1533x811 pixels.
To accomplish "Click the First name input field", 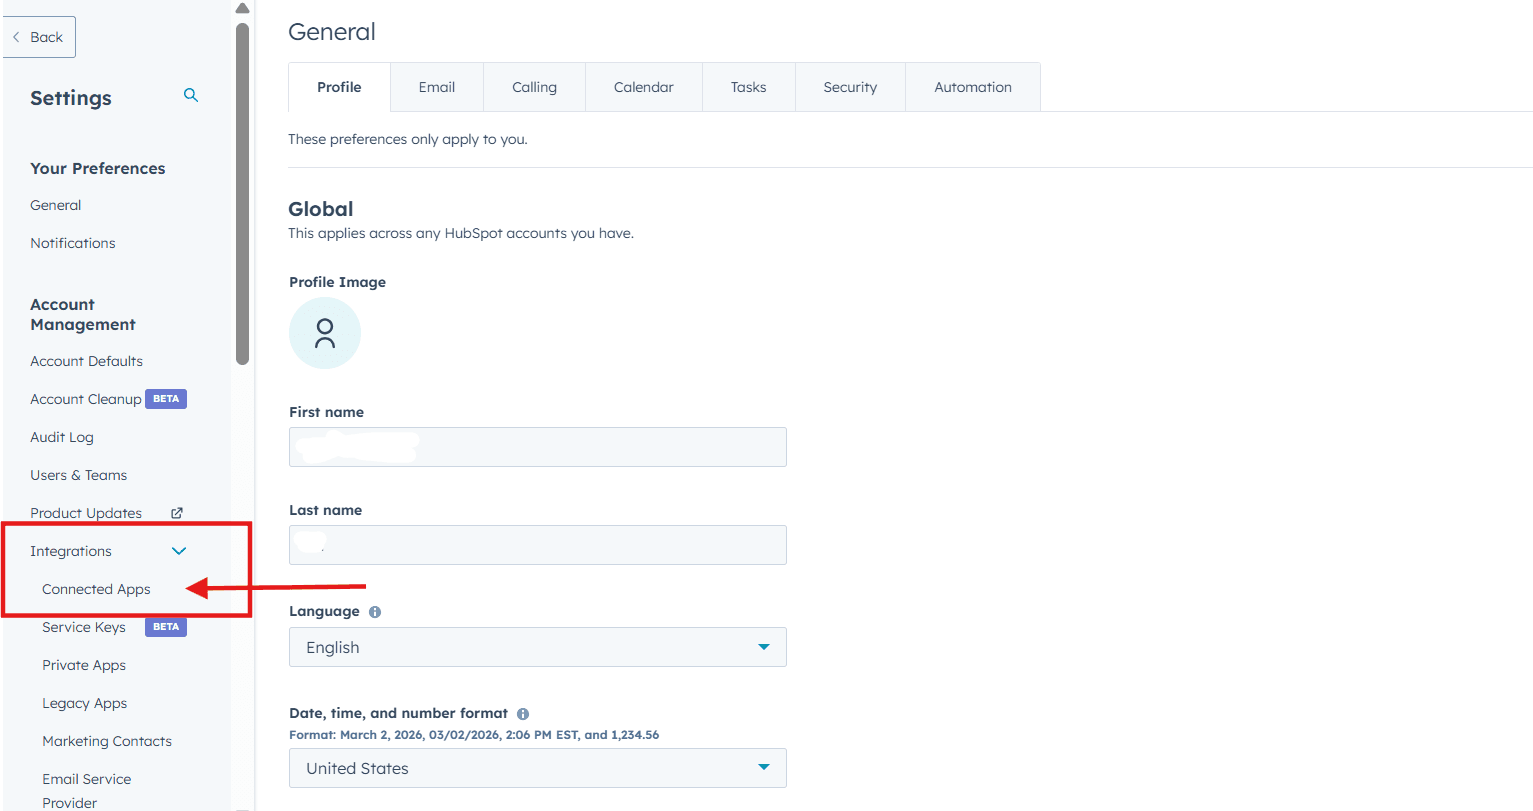I will [537, 447].
